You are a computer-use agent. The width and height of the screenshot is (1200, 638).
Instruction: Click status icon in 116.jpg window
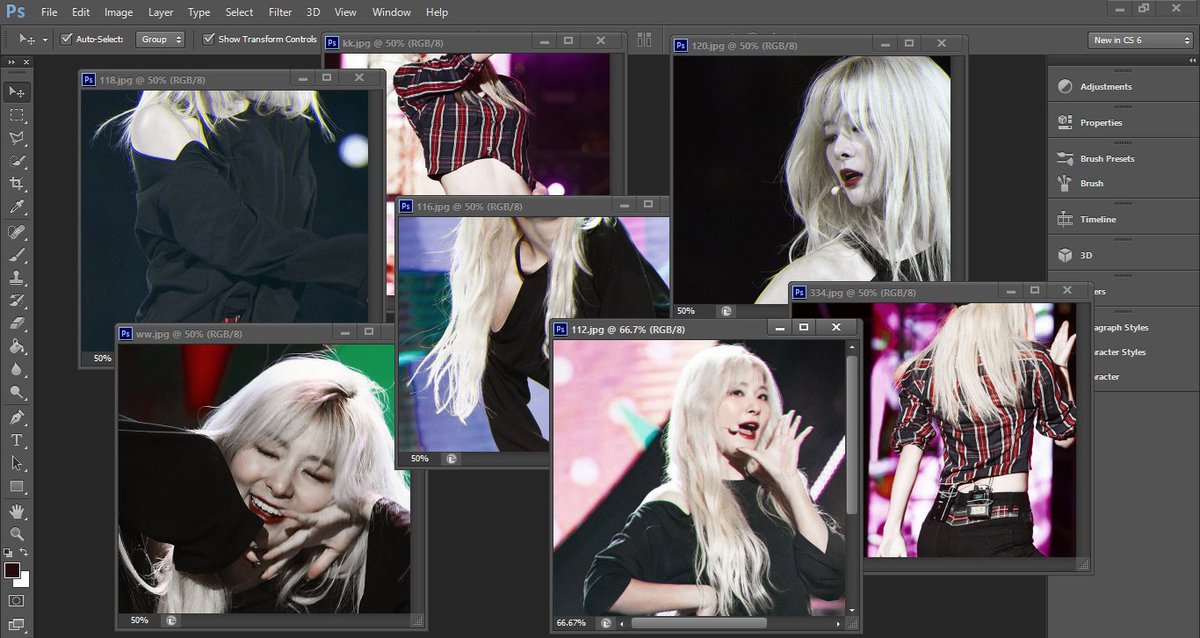click(451, 459)
